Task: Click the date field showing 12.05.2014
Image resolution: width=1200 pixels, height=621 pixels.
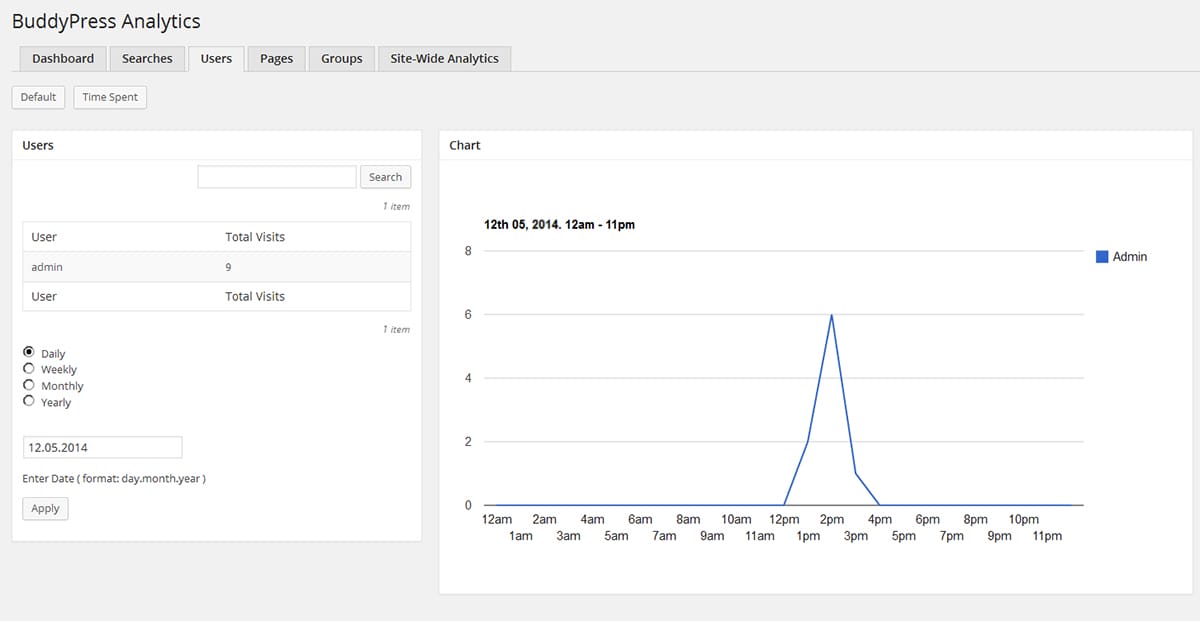Action: pos(102,447)
